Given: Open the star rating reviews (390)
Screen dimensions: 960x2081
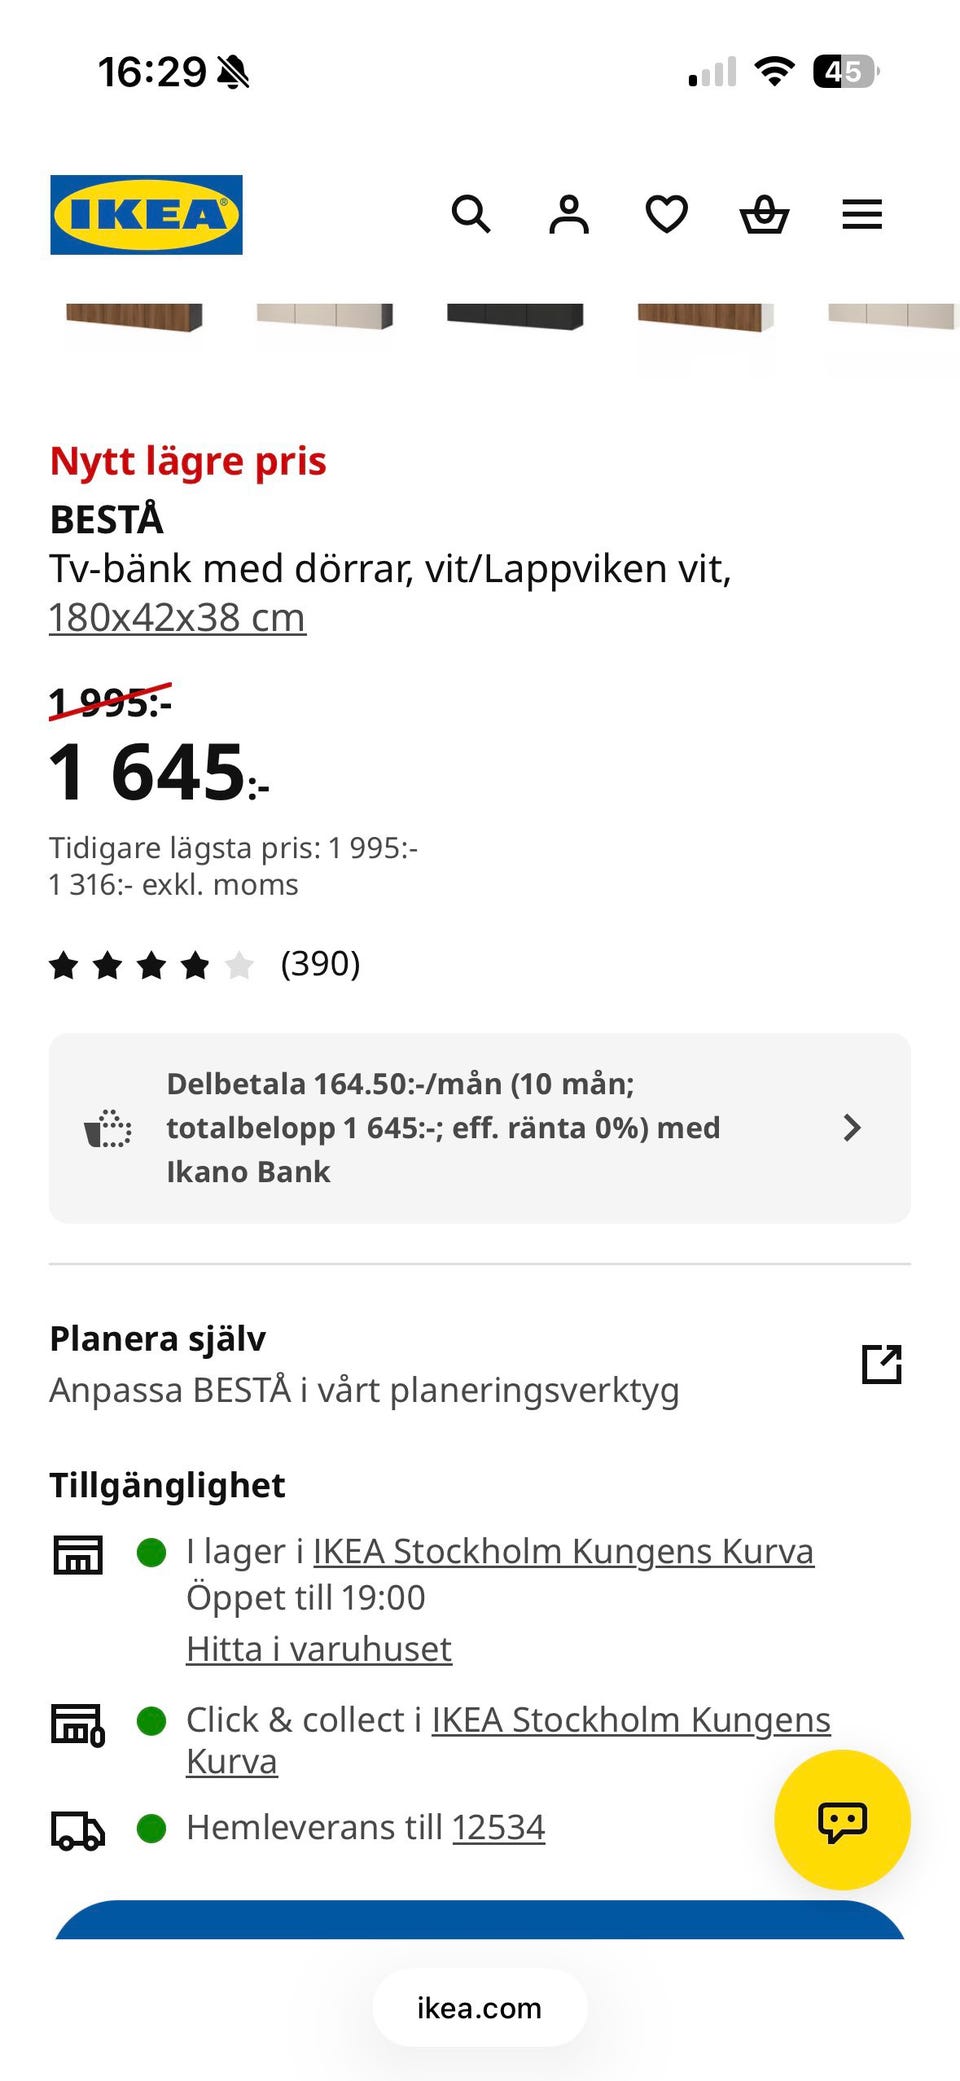Looking at the screenshot, I should coord(205,965).
